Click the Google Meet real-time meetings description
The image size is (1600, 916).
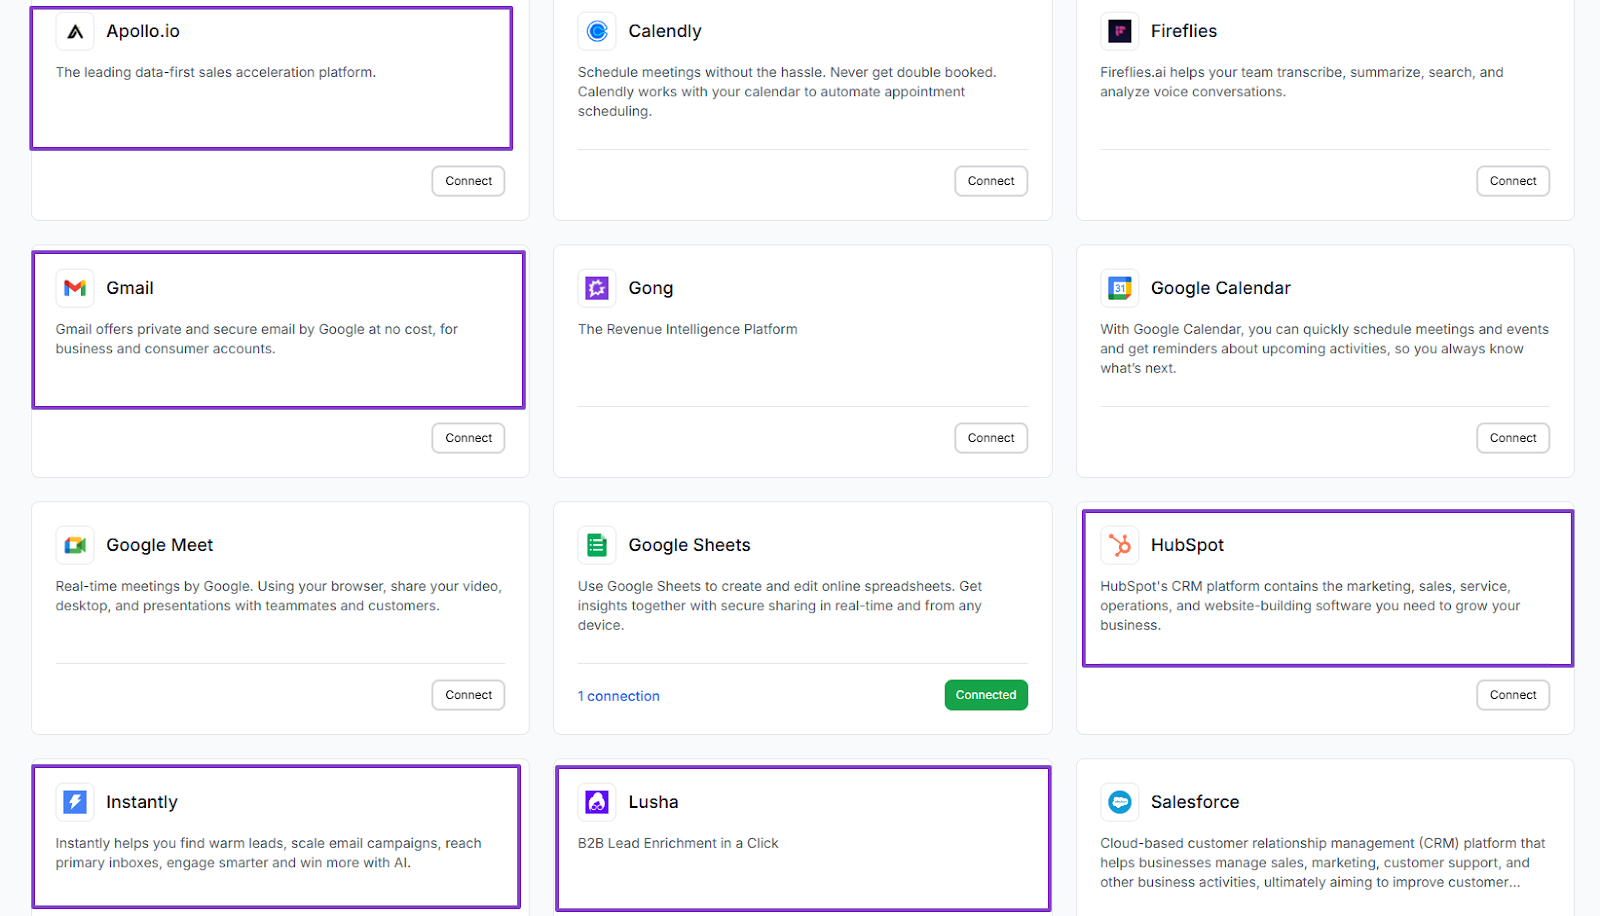(x=279, y=596)
